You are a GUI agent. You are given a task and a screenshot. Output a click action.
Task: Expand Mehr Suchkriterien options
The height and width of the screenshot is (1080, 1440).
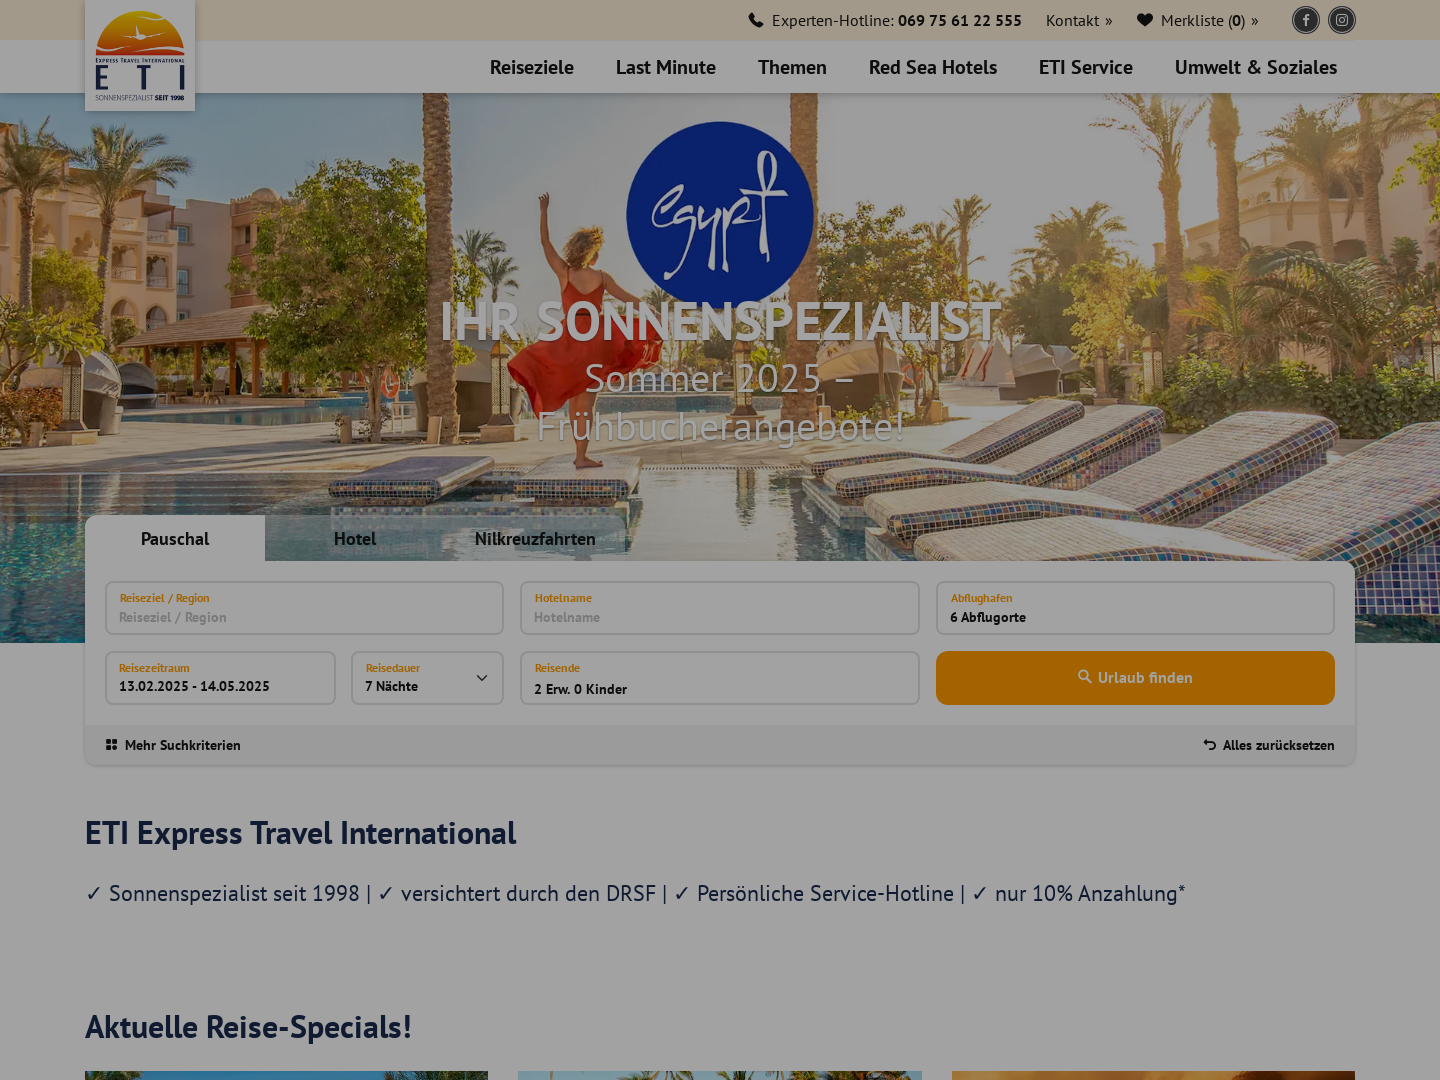173,745
